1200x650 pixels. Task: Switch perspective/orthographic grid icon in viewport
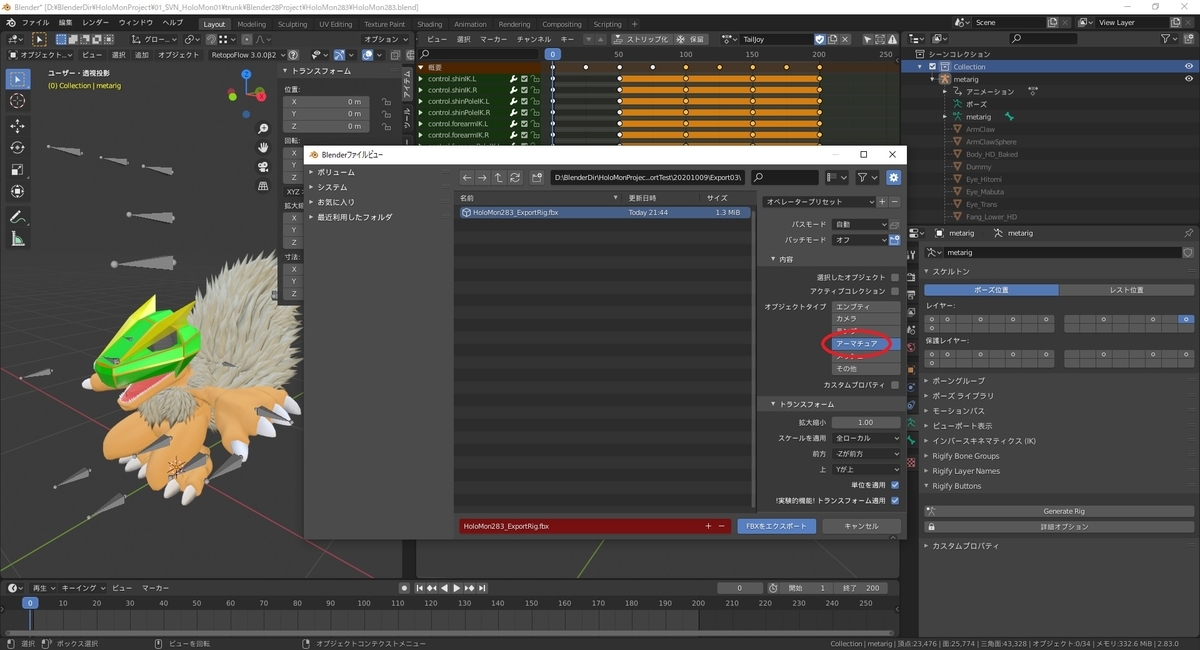tap(264, 186)
